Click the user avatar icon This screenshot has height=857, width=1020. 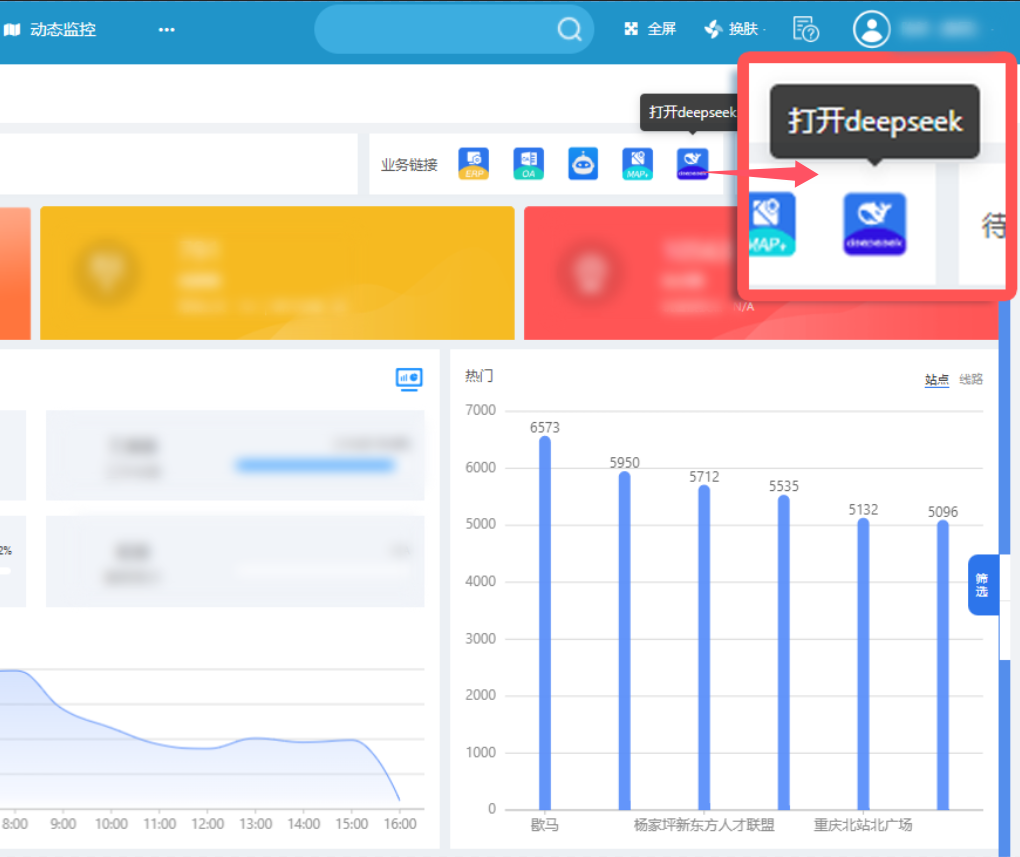point(871,29)
